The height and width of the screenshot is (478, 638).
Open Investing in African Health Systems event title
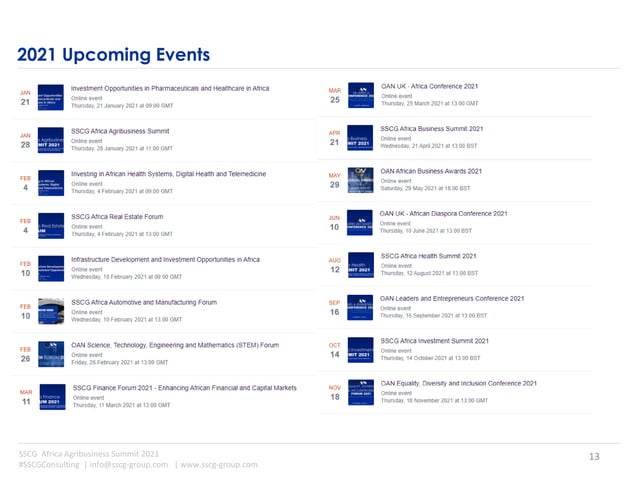tap(168, 174)
